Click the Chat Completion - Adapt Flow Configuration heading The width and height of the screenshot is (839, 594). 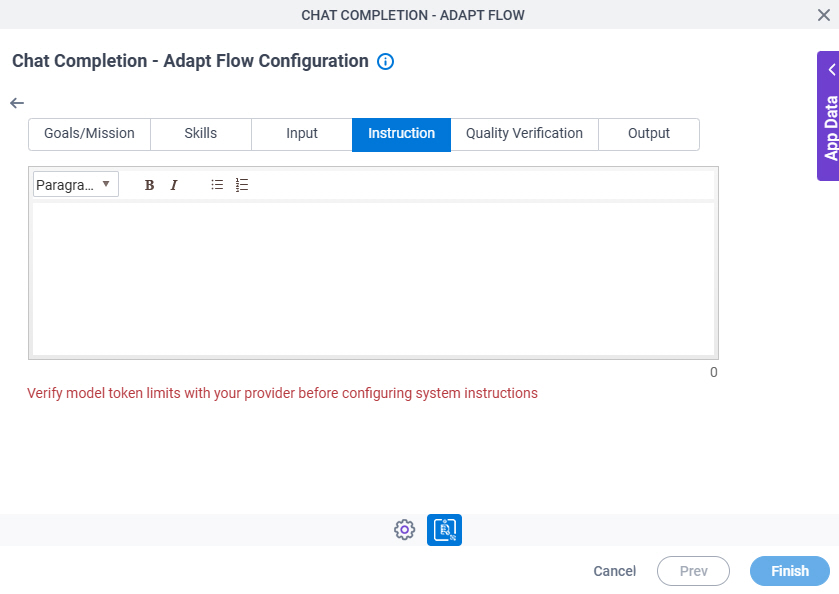point(190,61)
